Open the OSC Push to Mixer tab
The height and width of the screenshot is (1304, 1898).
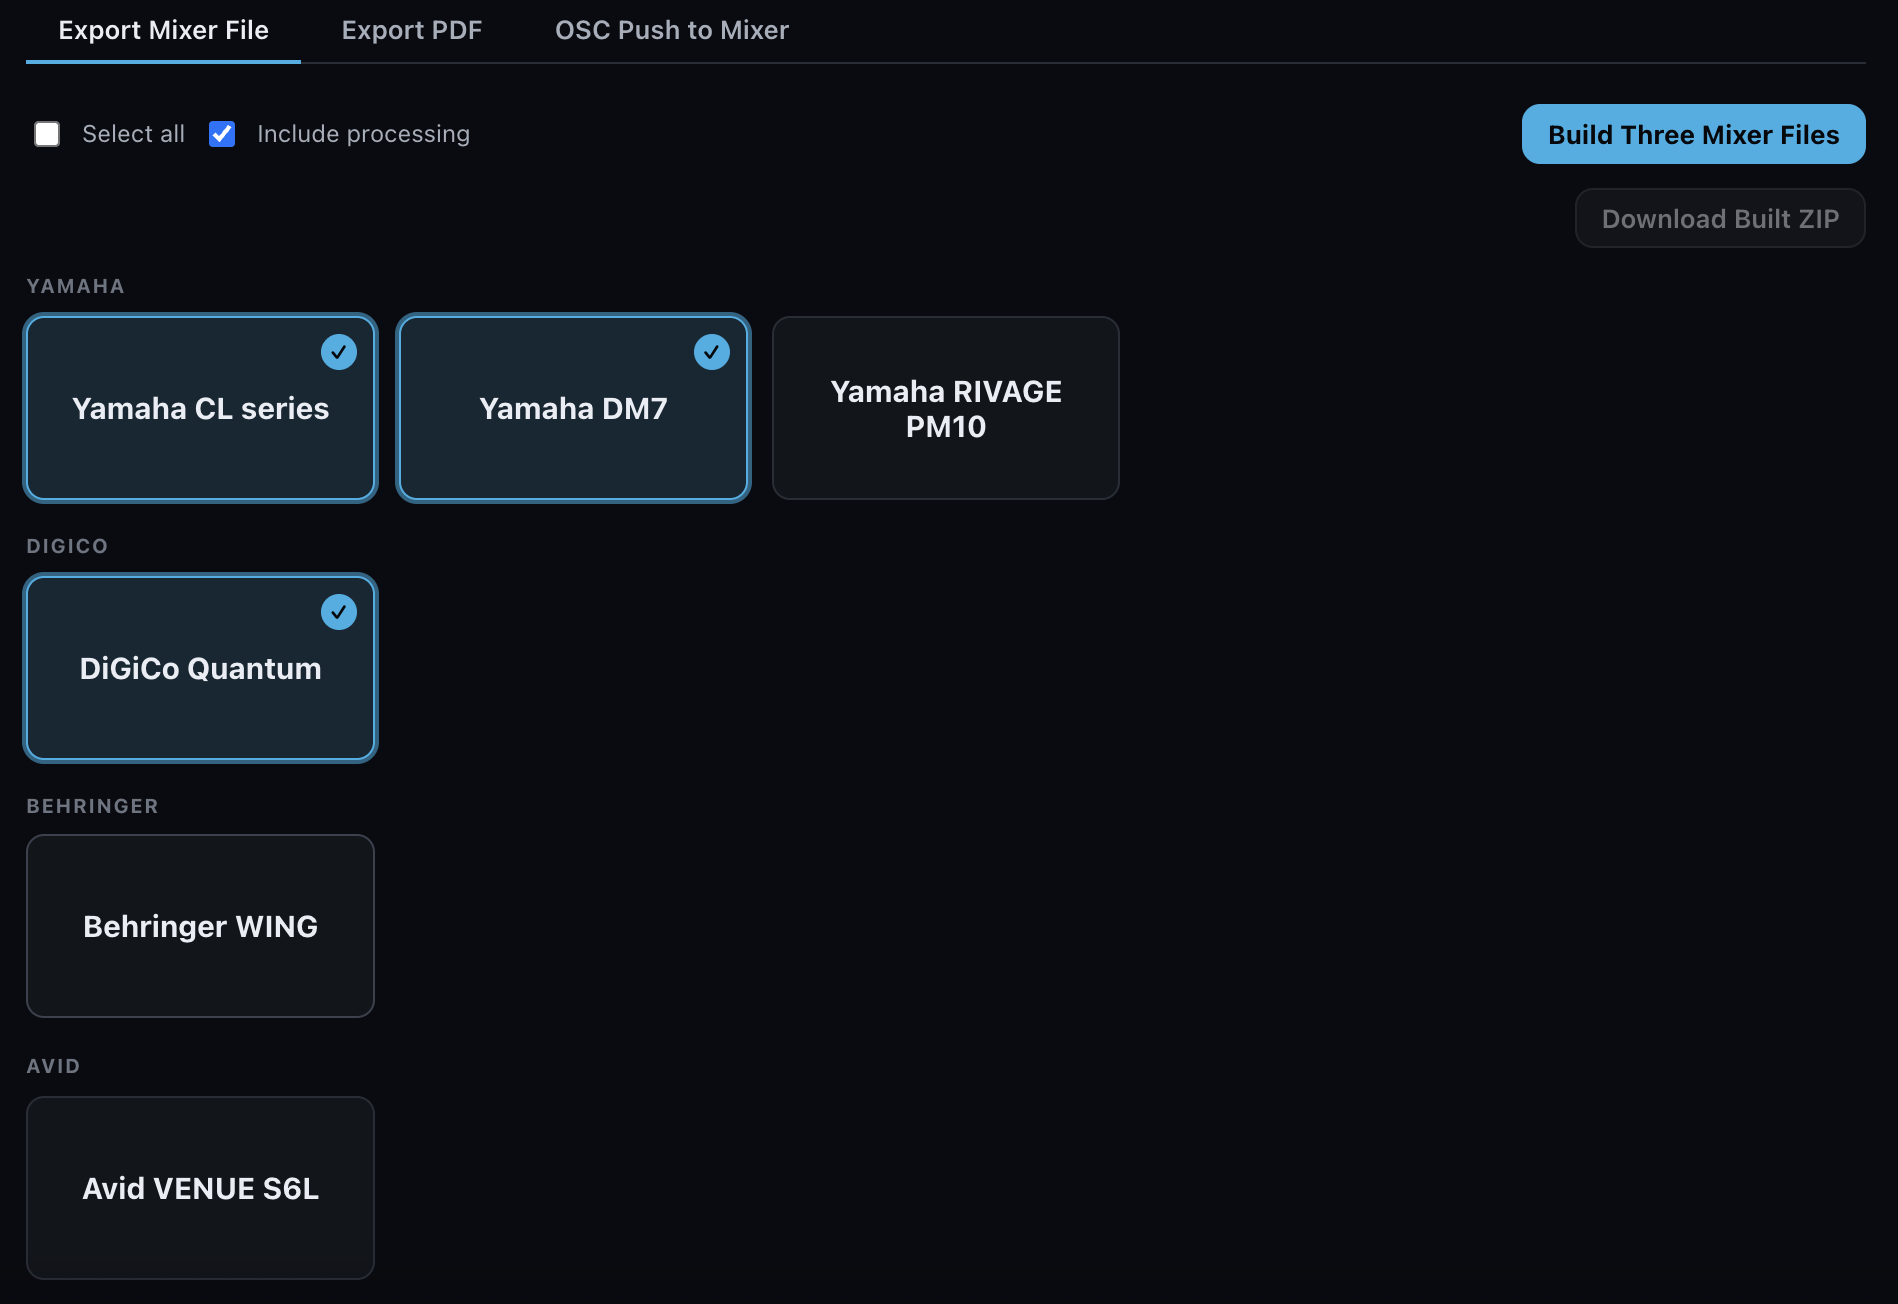click(x=672, y=31)
